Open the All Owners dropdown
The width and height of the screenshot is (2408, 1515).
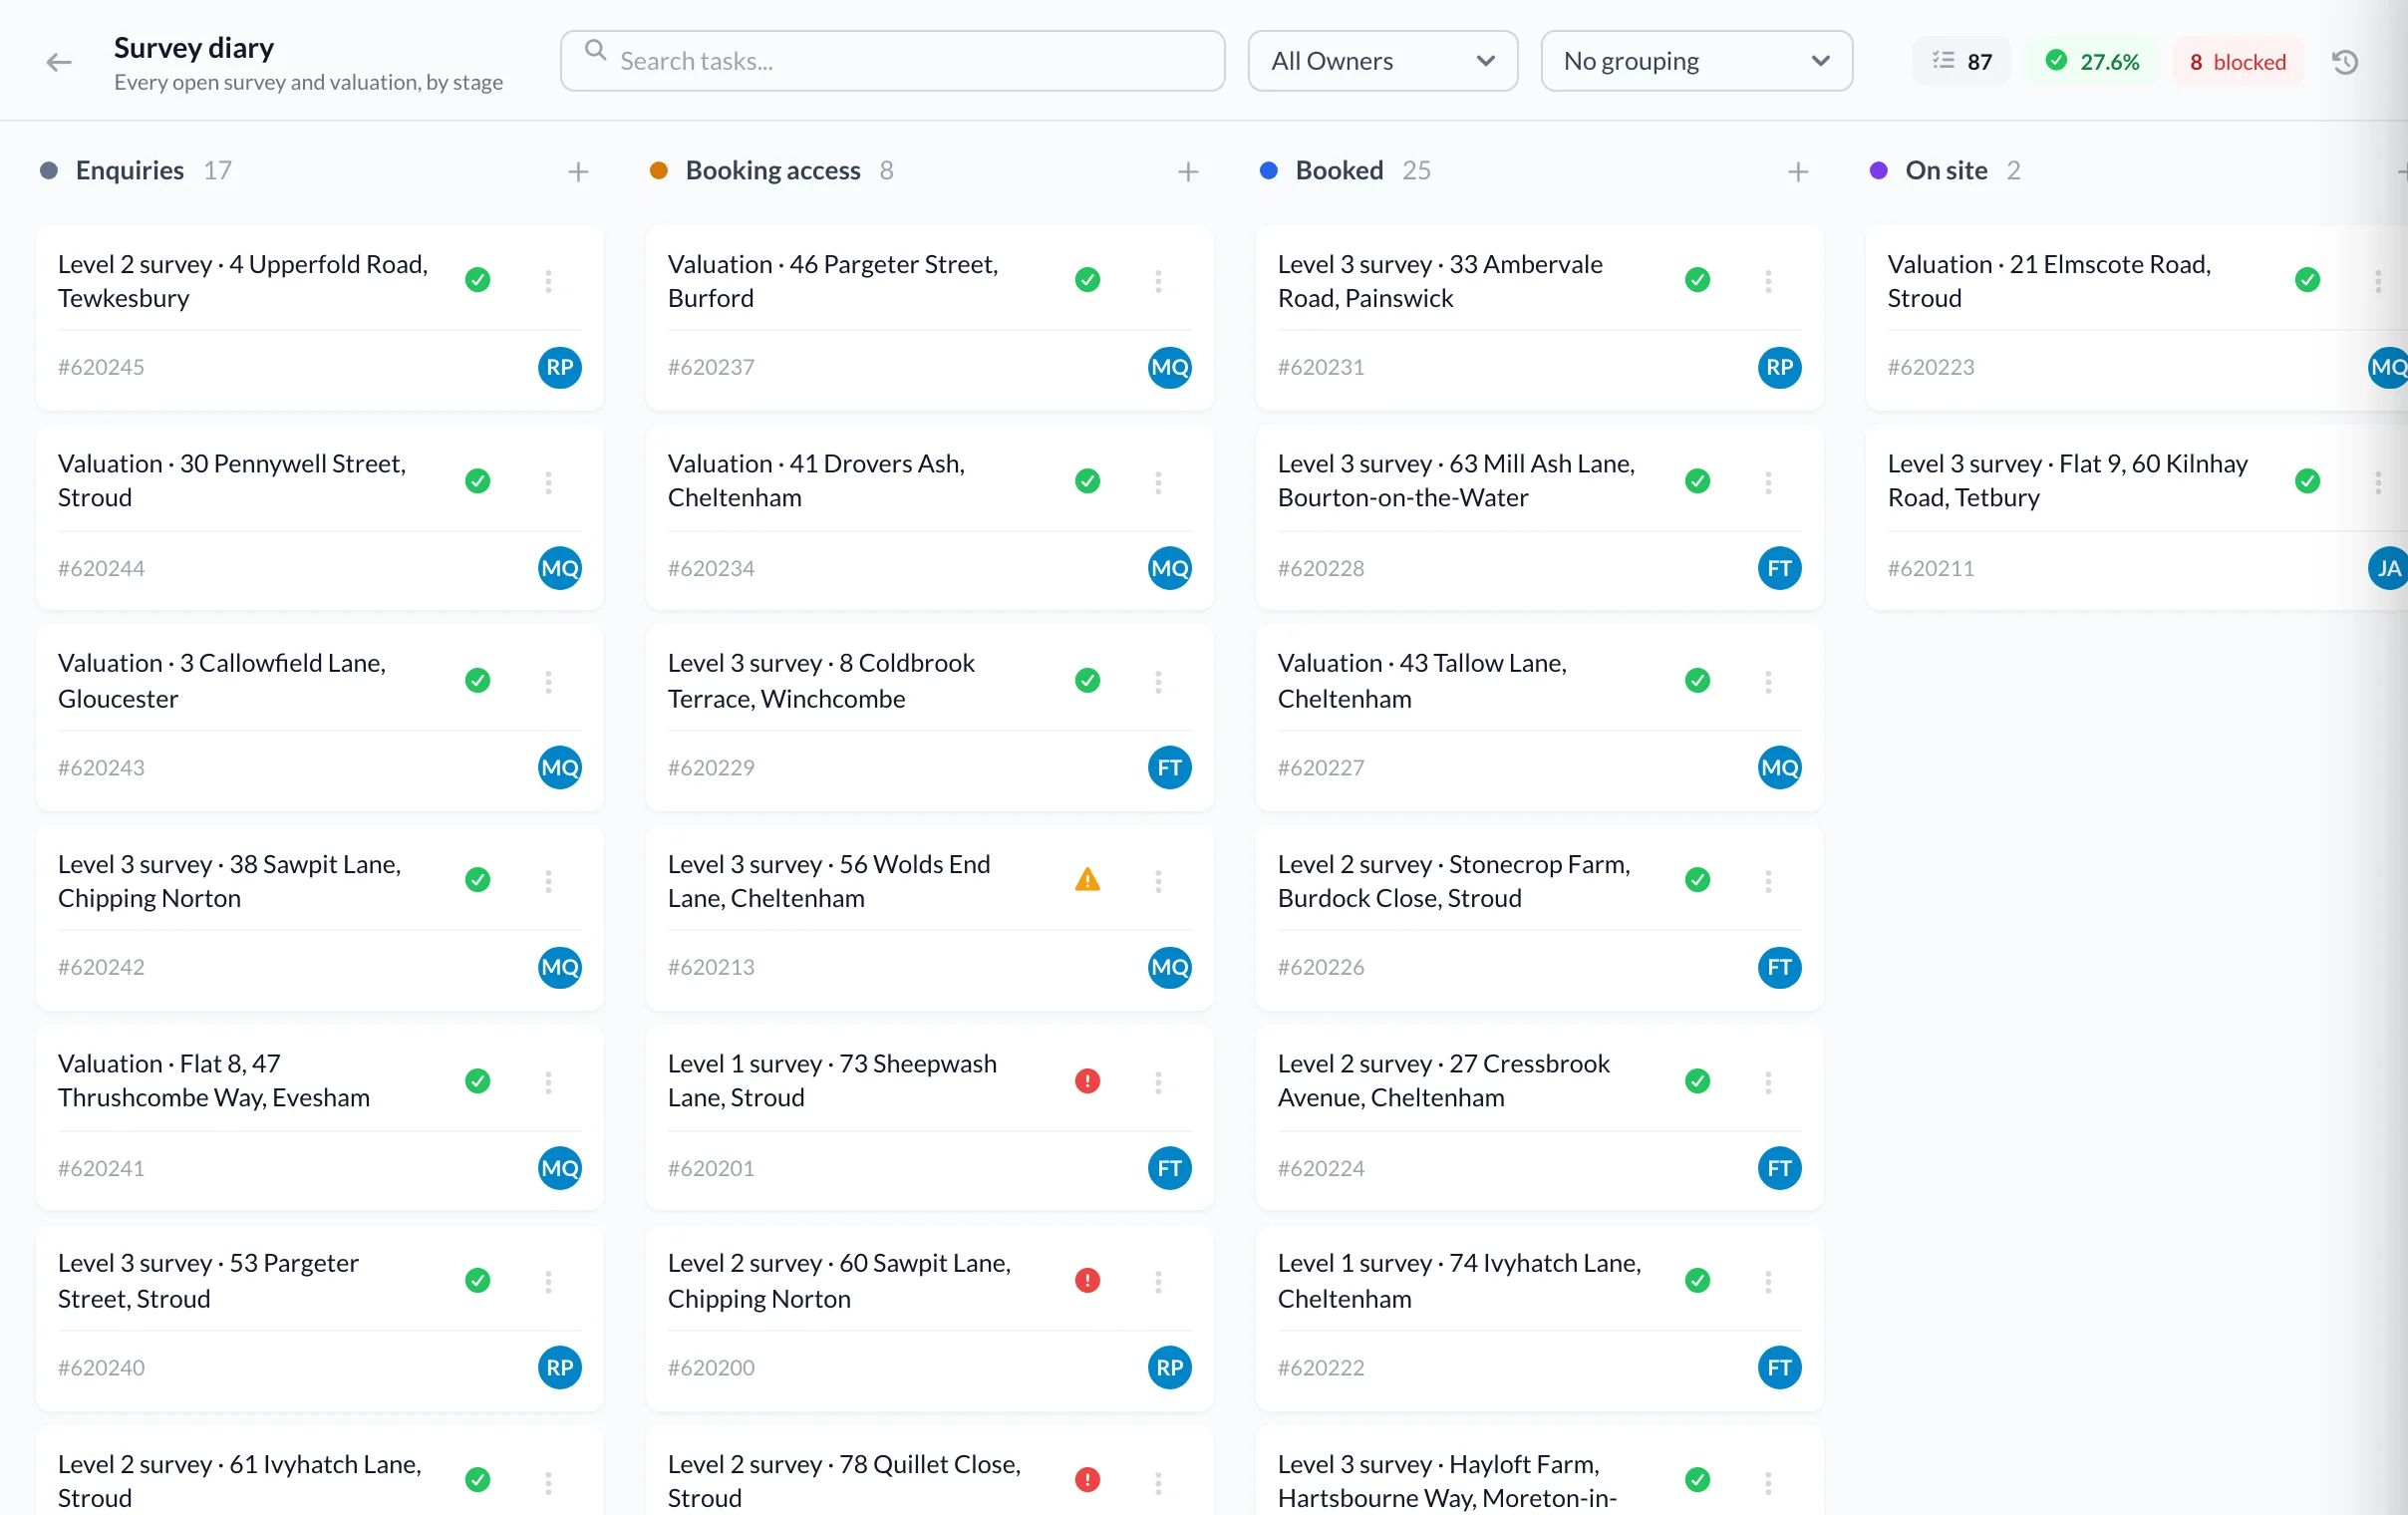[1382, 61]
